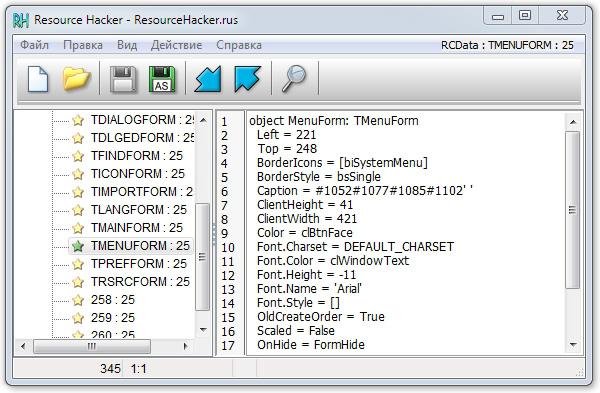Click star icon beside 259 : 25

tap(78, 318)
